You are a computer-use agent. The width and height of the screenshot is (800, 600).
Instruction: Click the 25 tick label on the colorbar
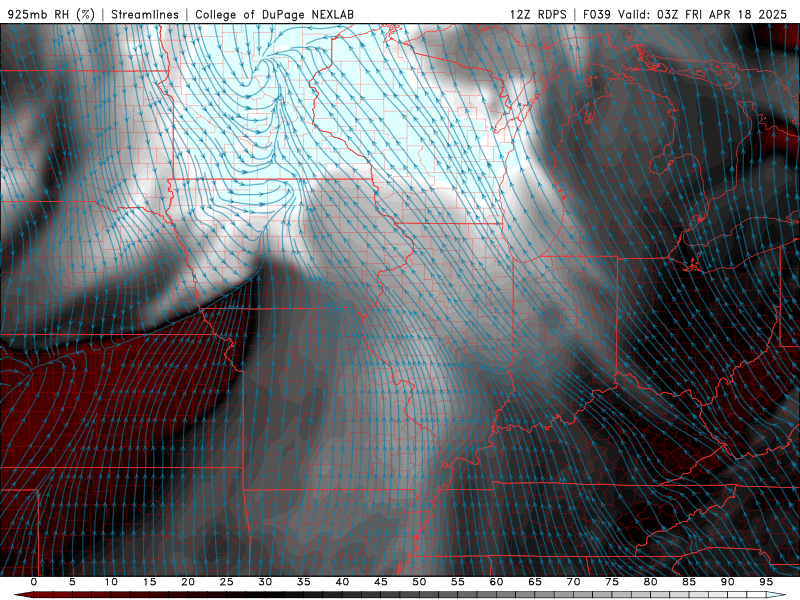227,582
